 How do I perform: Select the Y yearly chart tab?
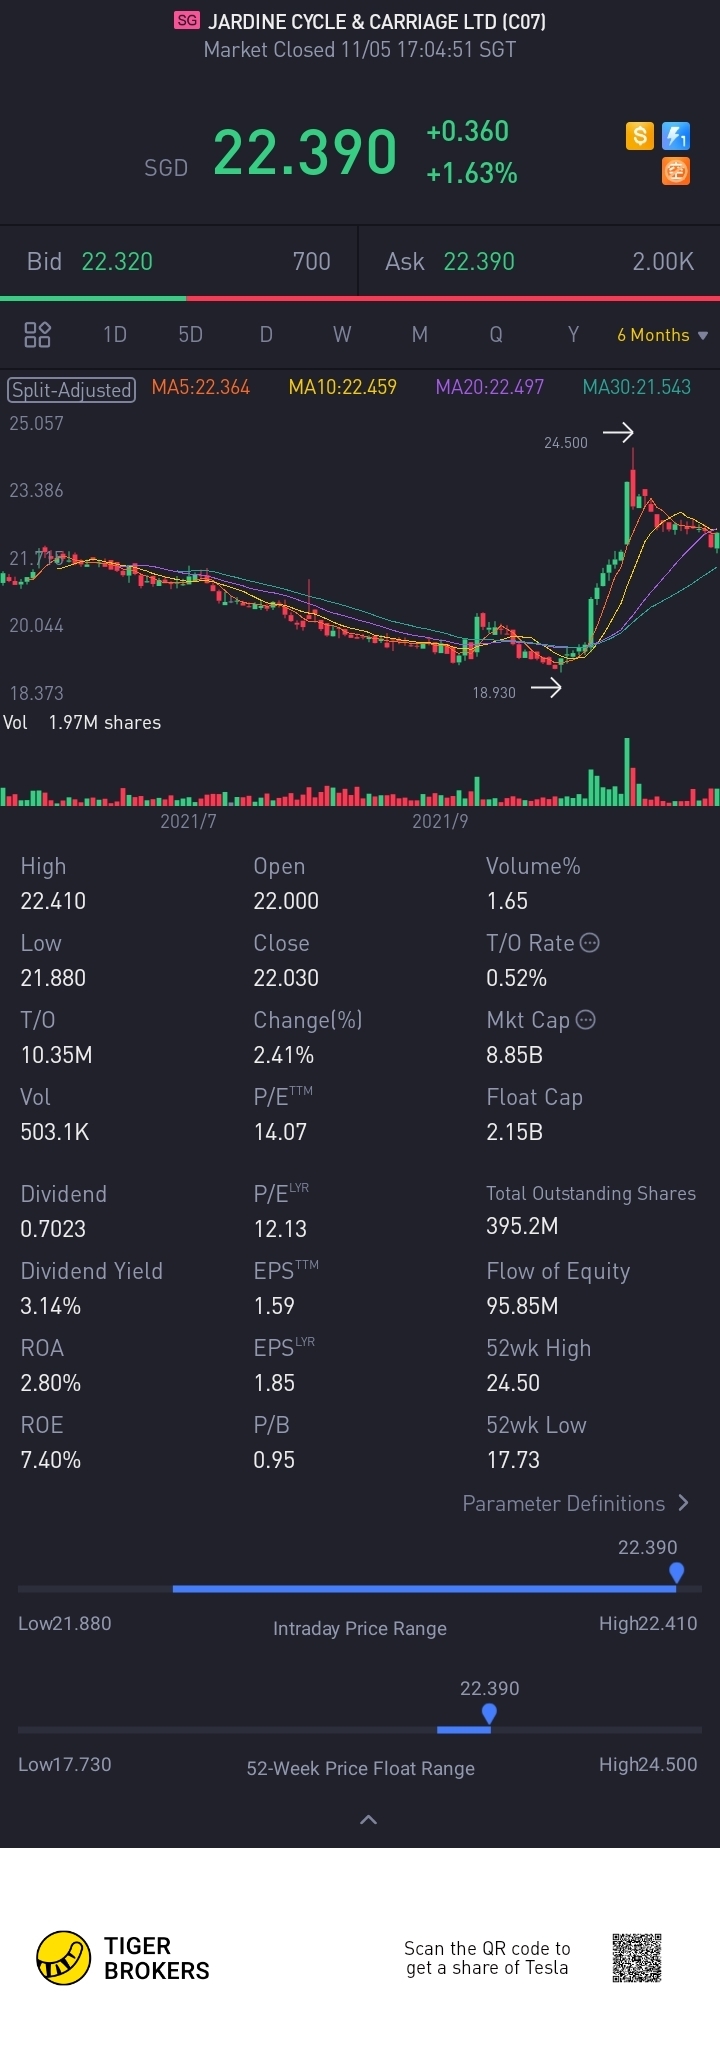(573, 334)
